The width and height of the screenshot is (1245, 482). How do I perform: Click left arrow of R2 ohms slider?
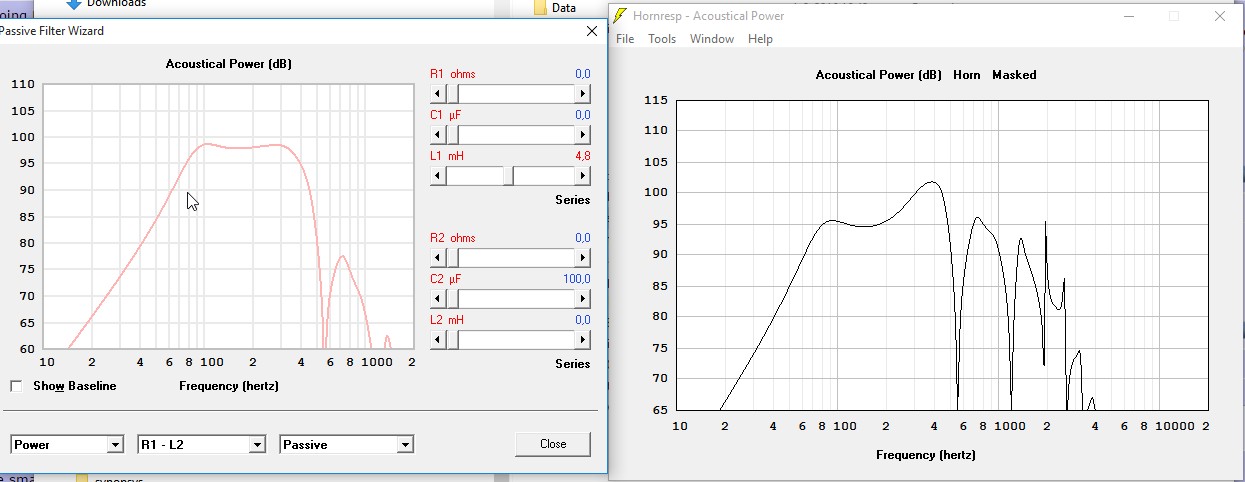pos(437,257)
